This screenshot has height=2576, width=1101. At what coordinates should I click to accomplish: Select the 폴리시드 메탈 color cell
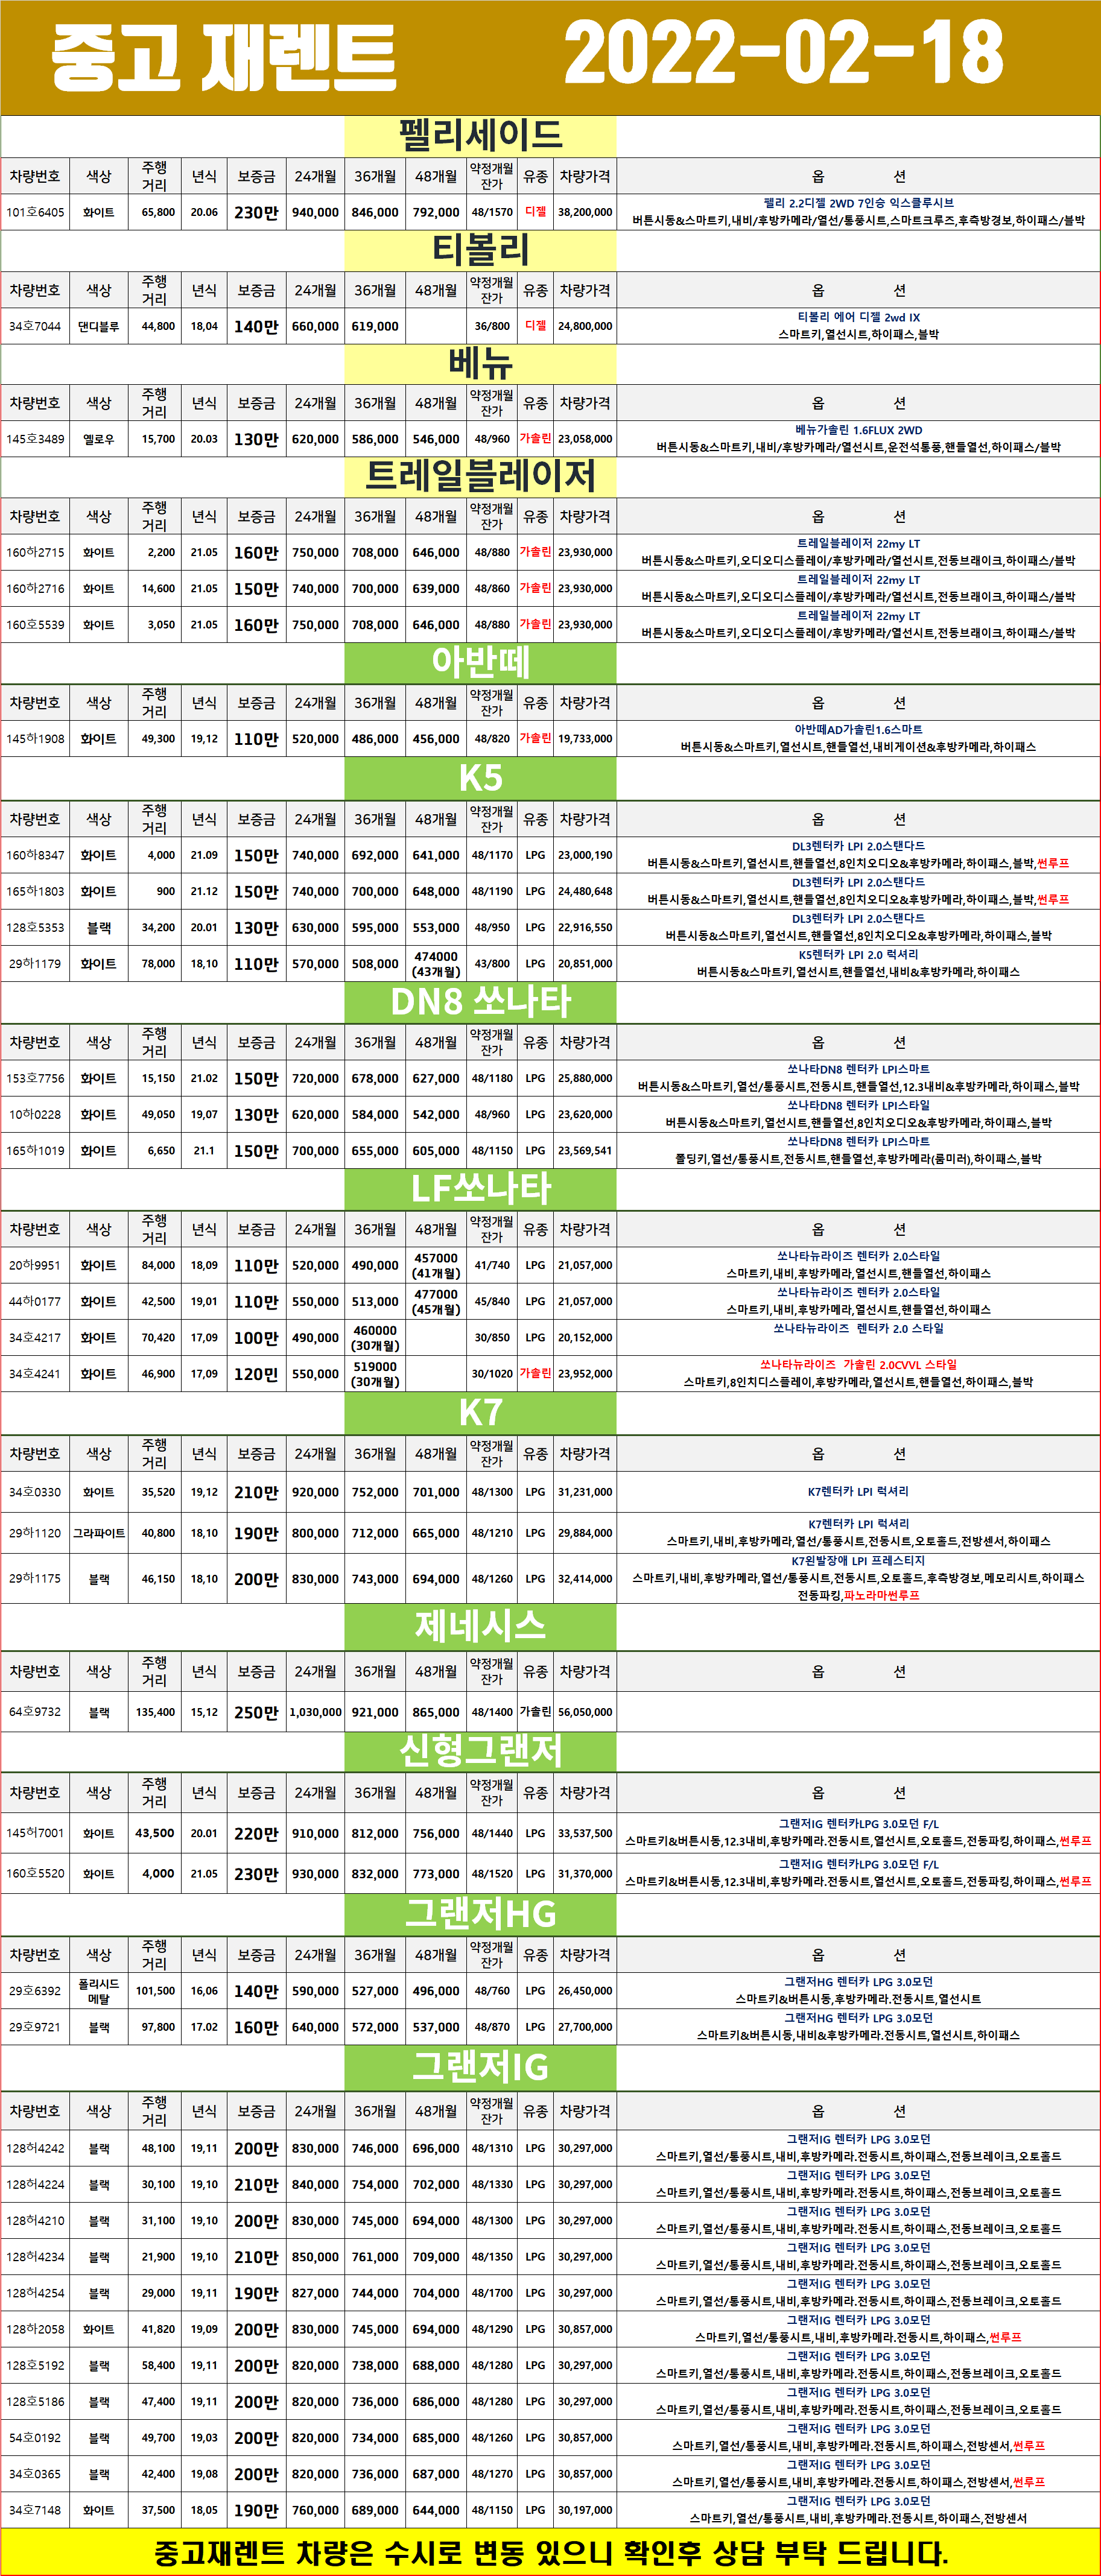click(98, 1990)
